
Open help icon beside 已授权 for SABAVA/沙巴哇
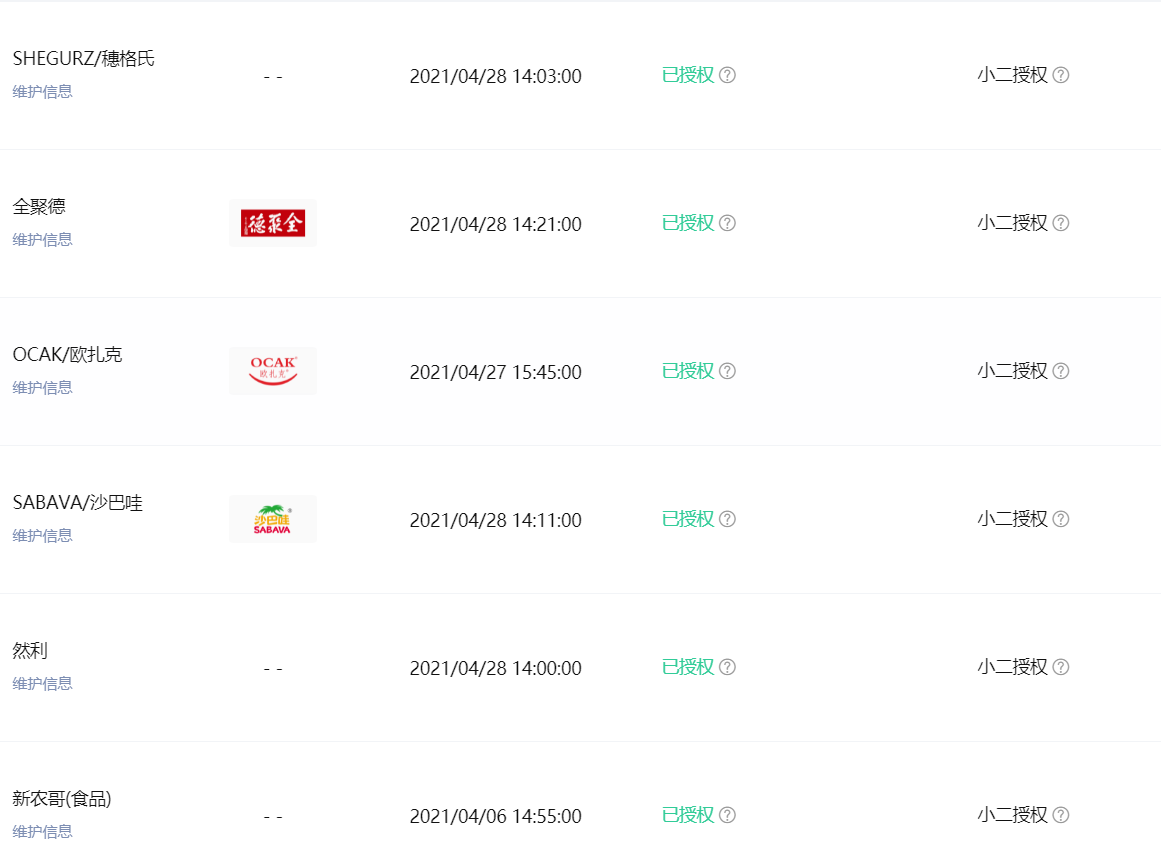click(727, 519)
